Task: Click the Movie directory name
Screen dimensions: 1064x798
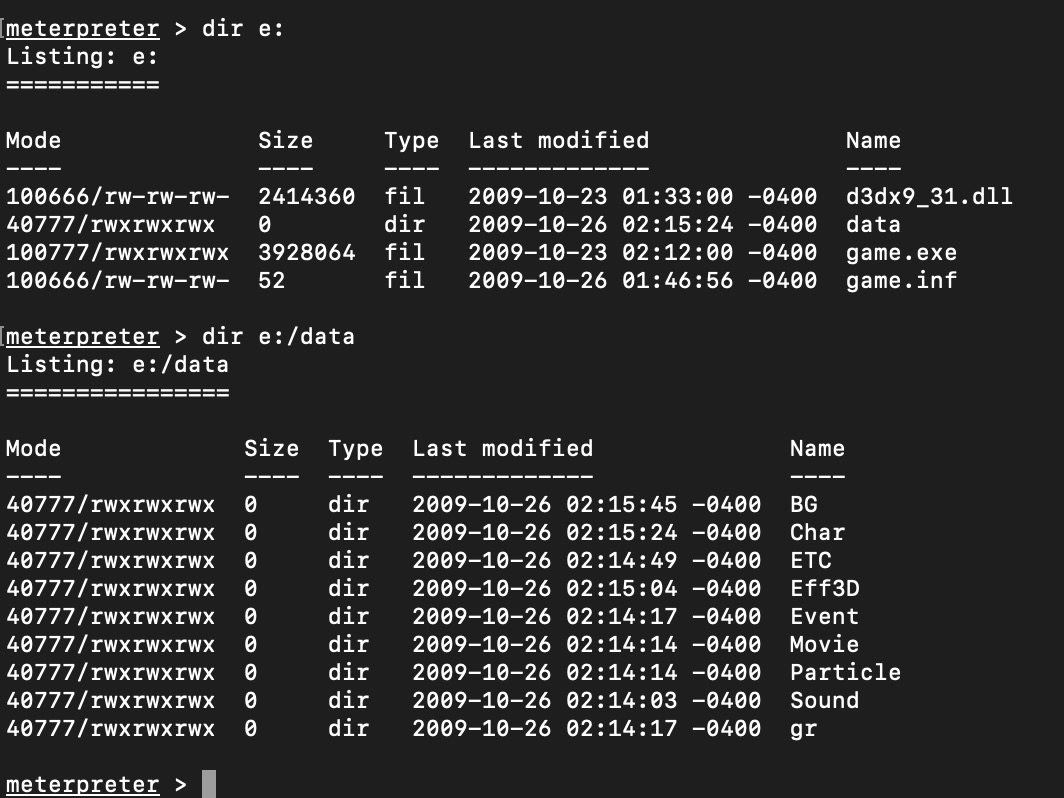Action: point(825,644)
